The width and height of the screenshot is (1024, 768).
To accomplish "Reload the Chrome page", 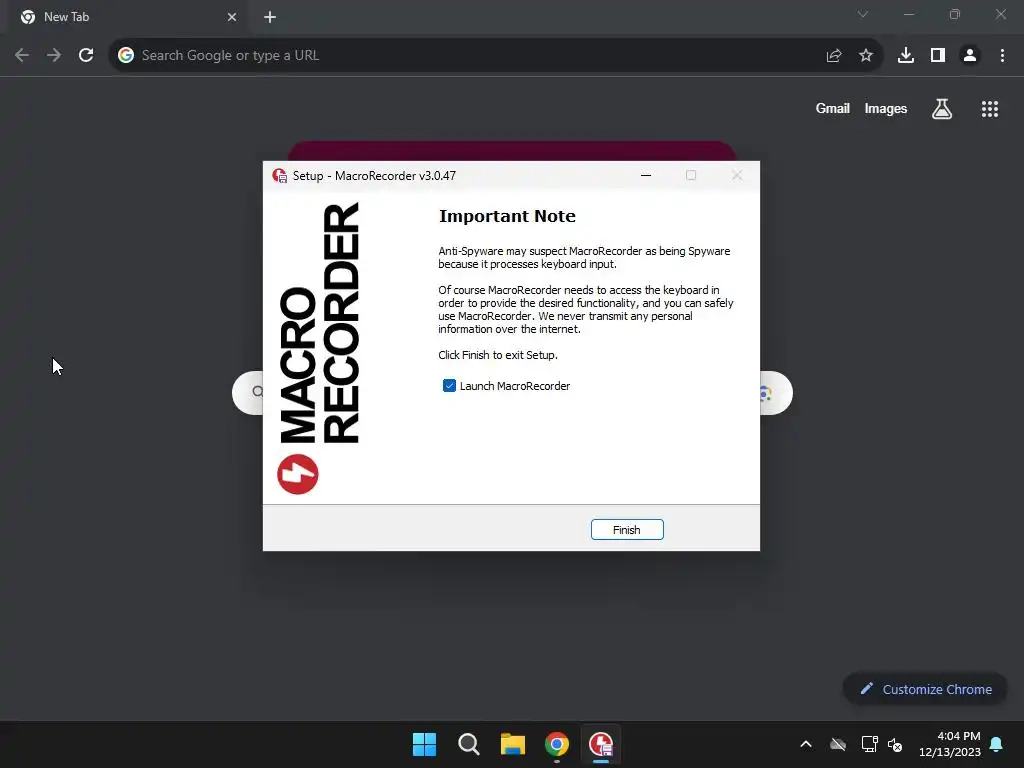I will tap(86, 56).
